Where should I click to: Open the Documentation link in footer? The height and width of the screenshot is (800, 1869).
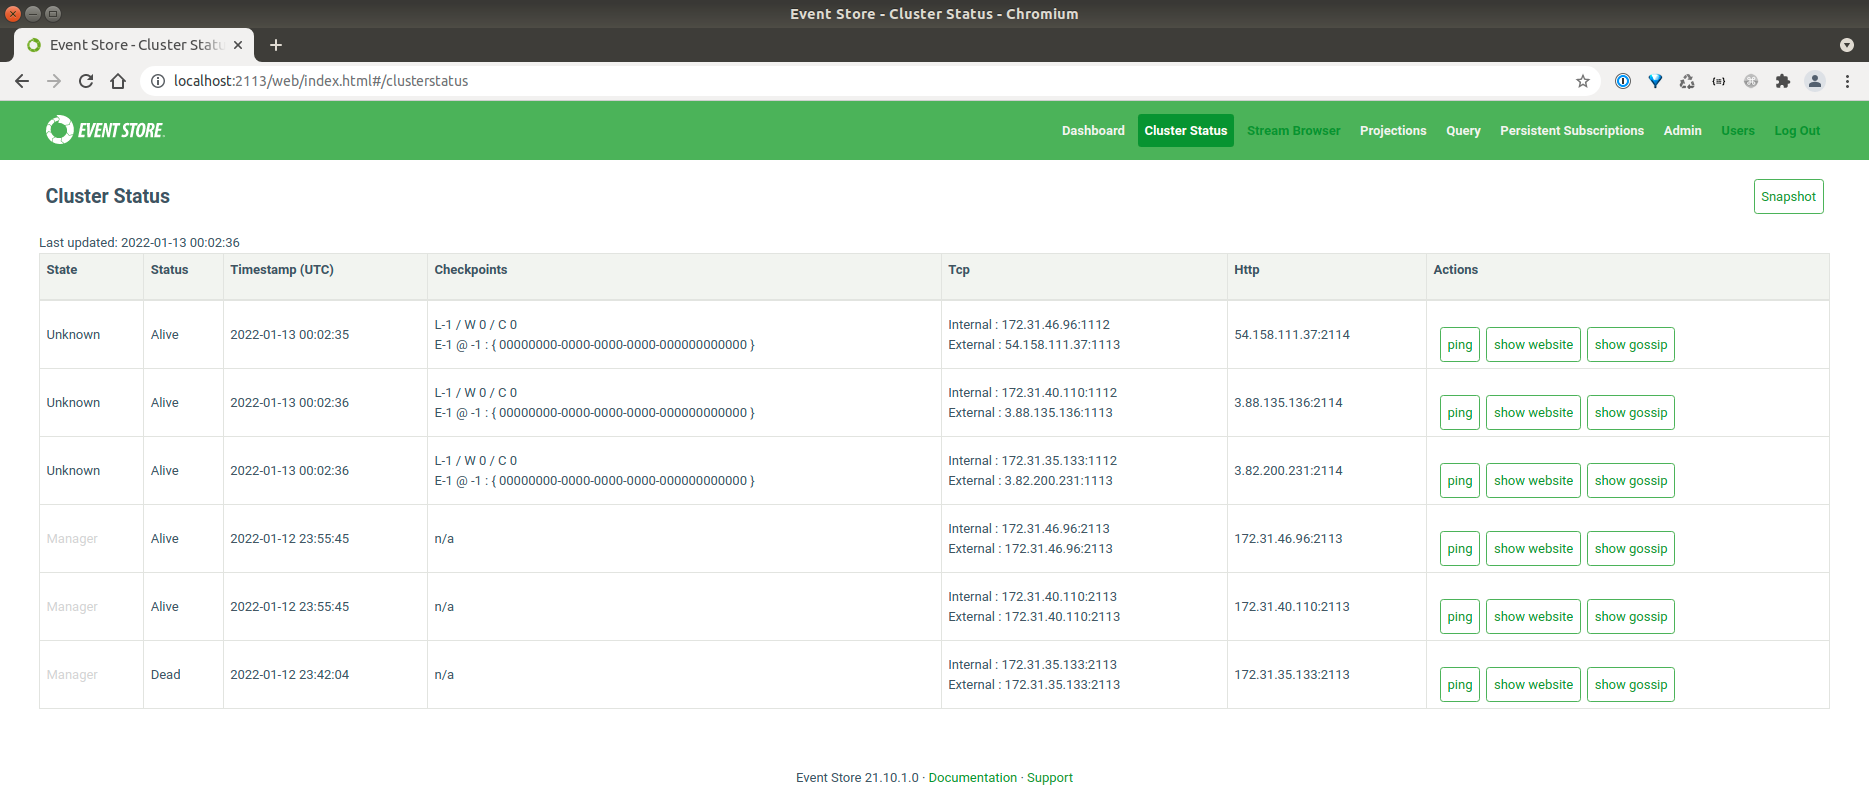pos(972,778)
